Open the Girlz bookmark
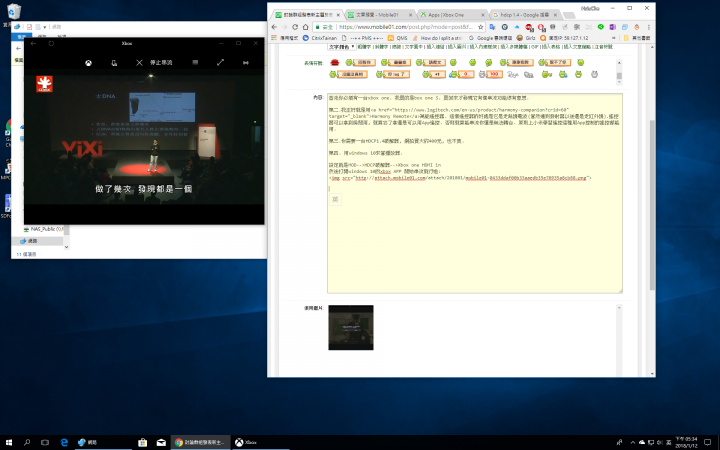Screen dimensions: 720x450 click(526, 38)
